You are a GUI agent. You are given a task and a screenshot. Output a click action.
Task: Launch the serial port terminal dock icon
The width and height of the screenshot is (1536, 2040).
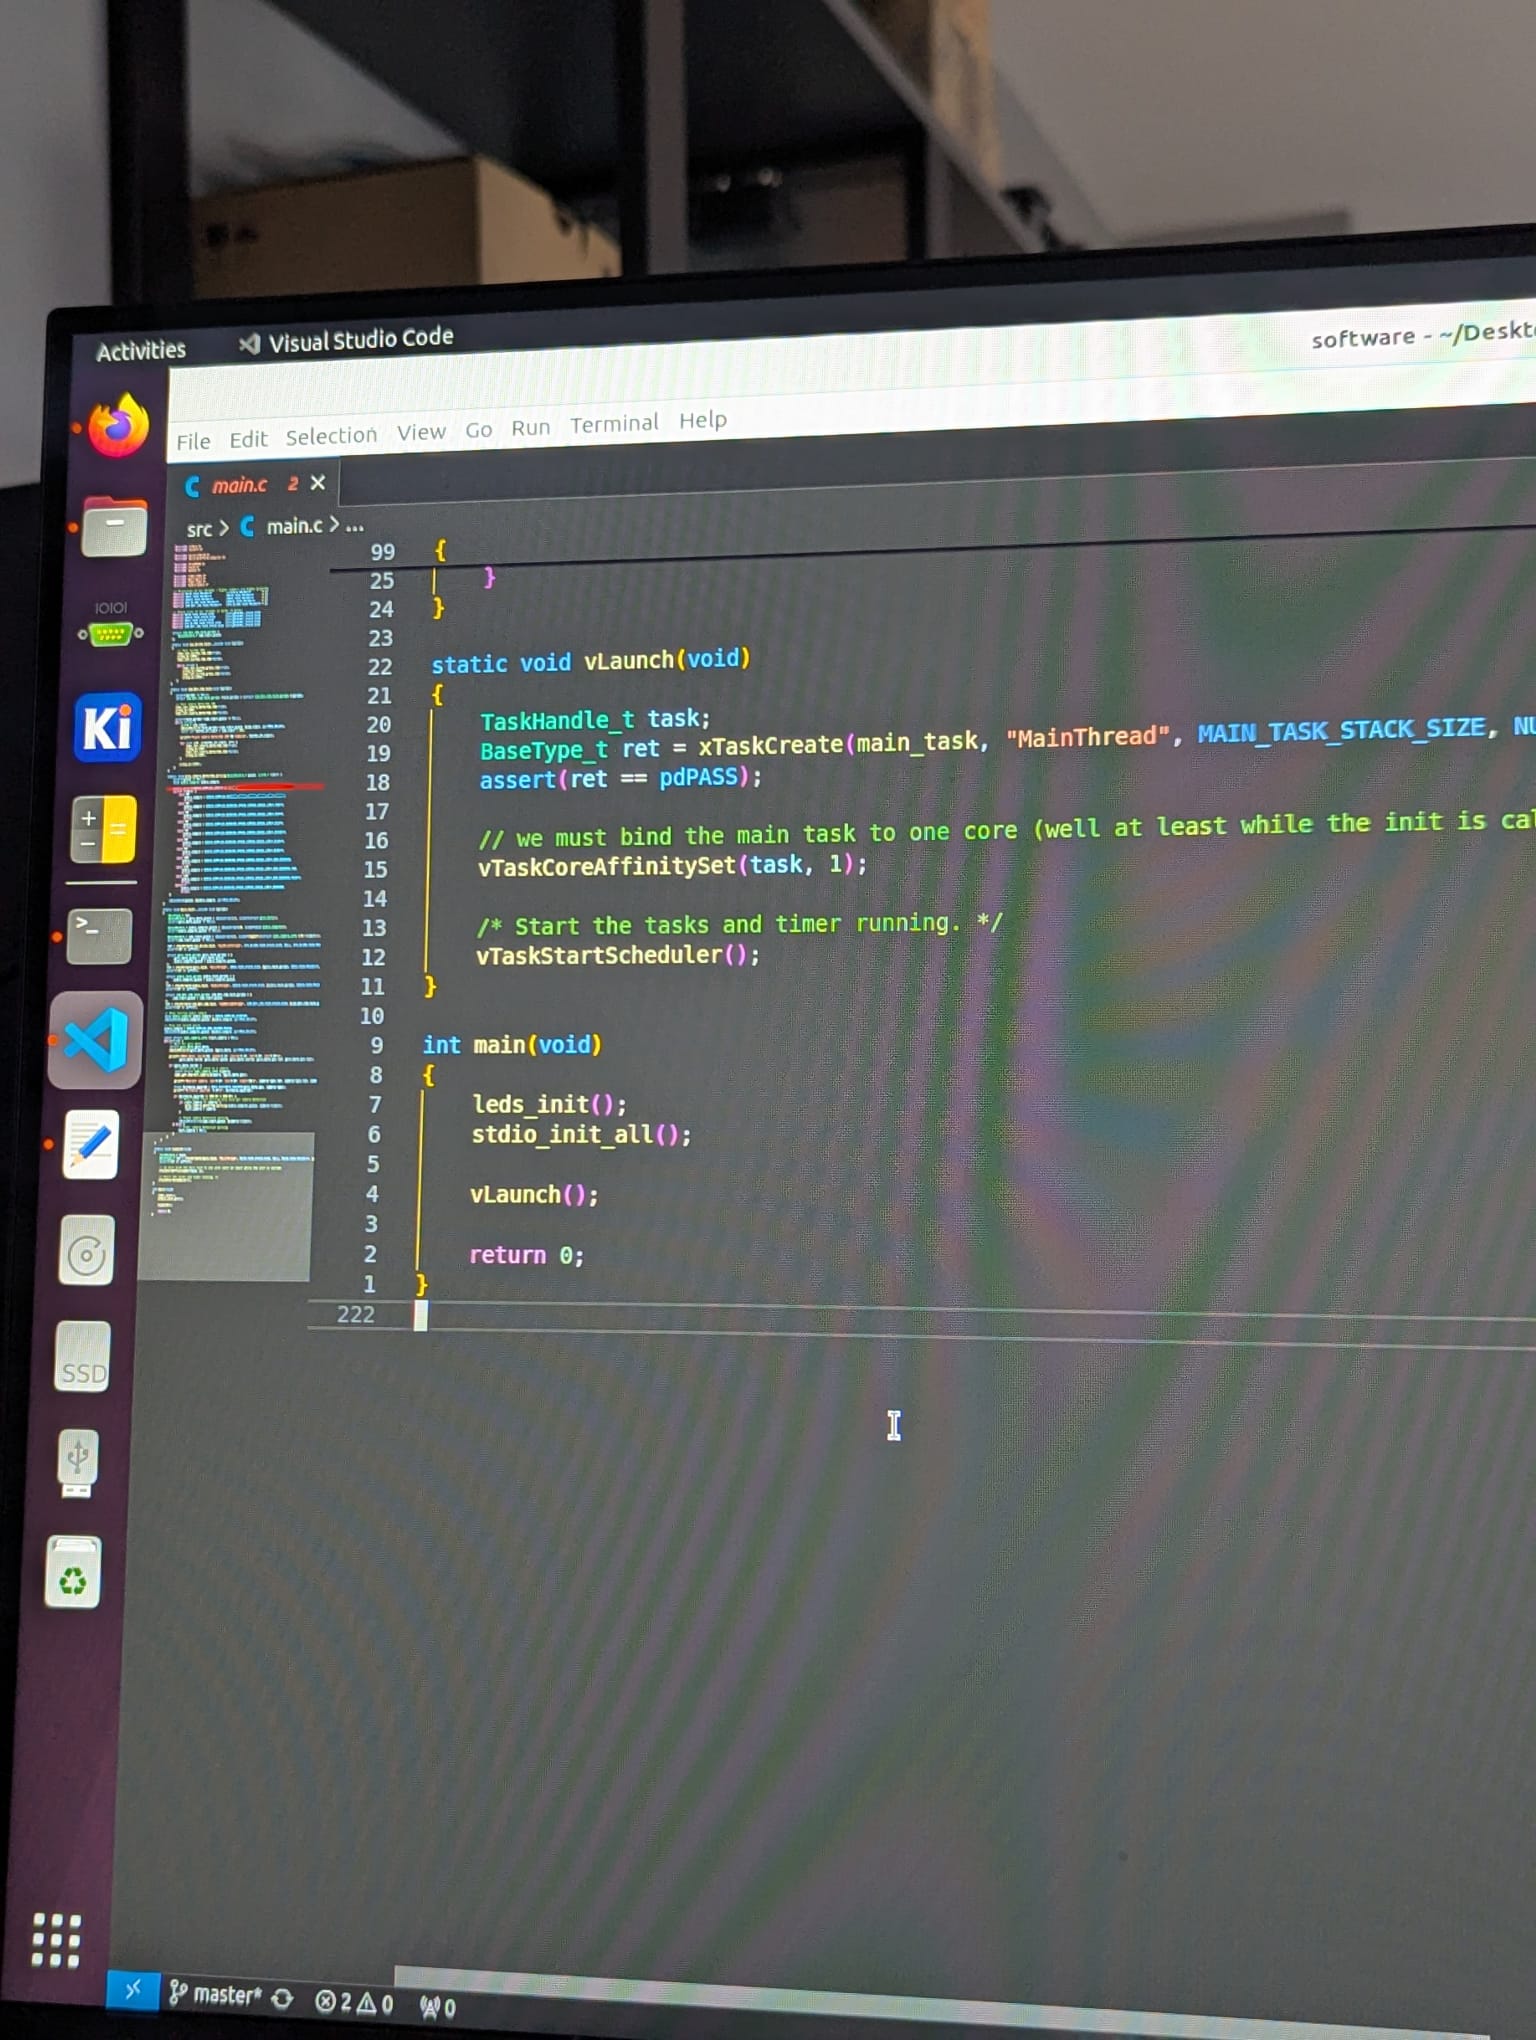(111, 627)
